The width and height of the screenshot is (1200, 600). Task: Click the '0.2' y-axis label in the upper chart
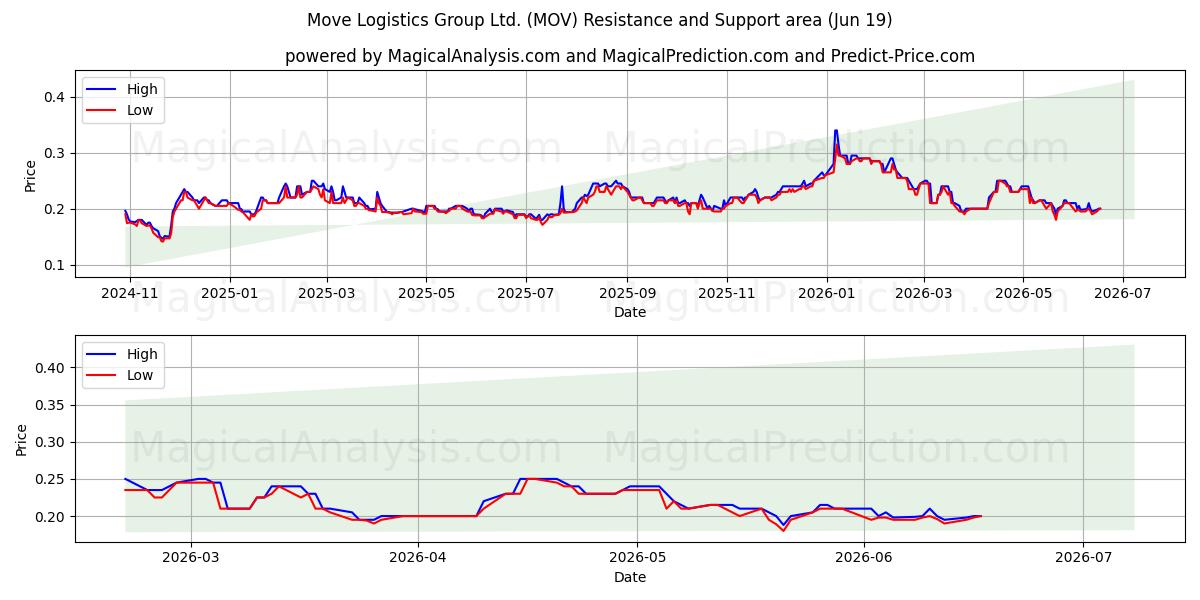coord(56,209)
